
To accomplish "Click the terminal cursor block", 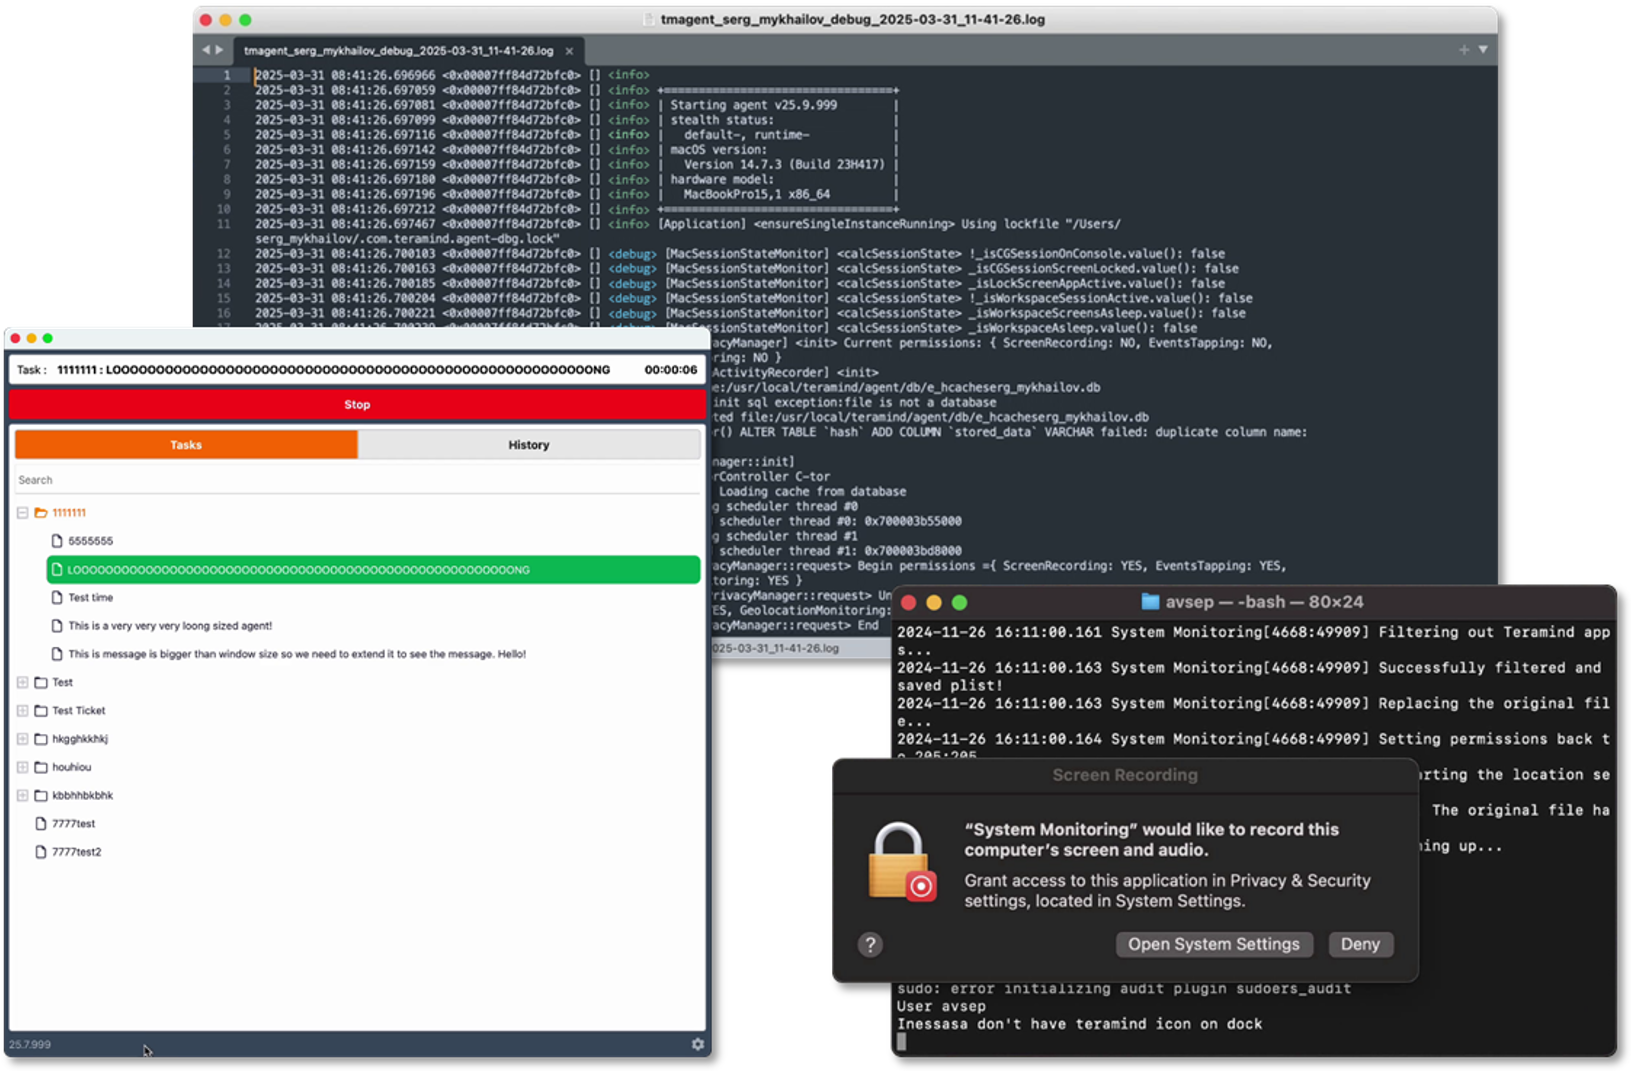I will pos(902,1042).
